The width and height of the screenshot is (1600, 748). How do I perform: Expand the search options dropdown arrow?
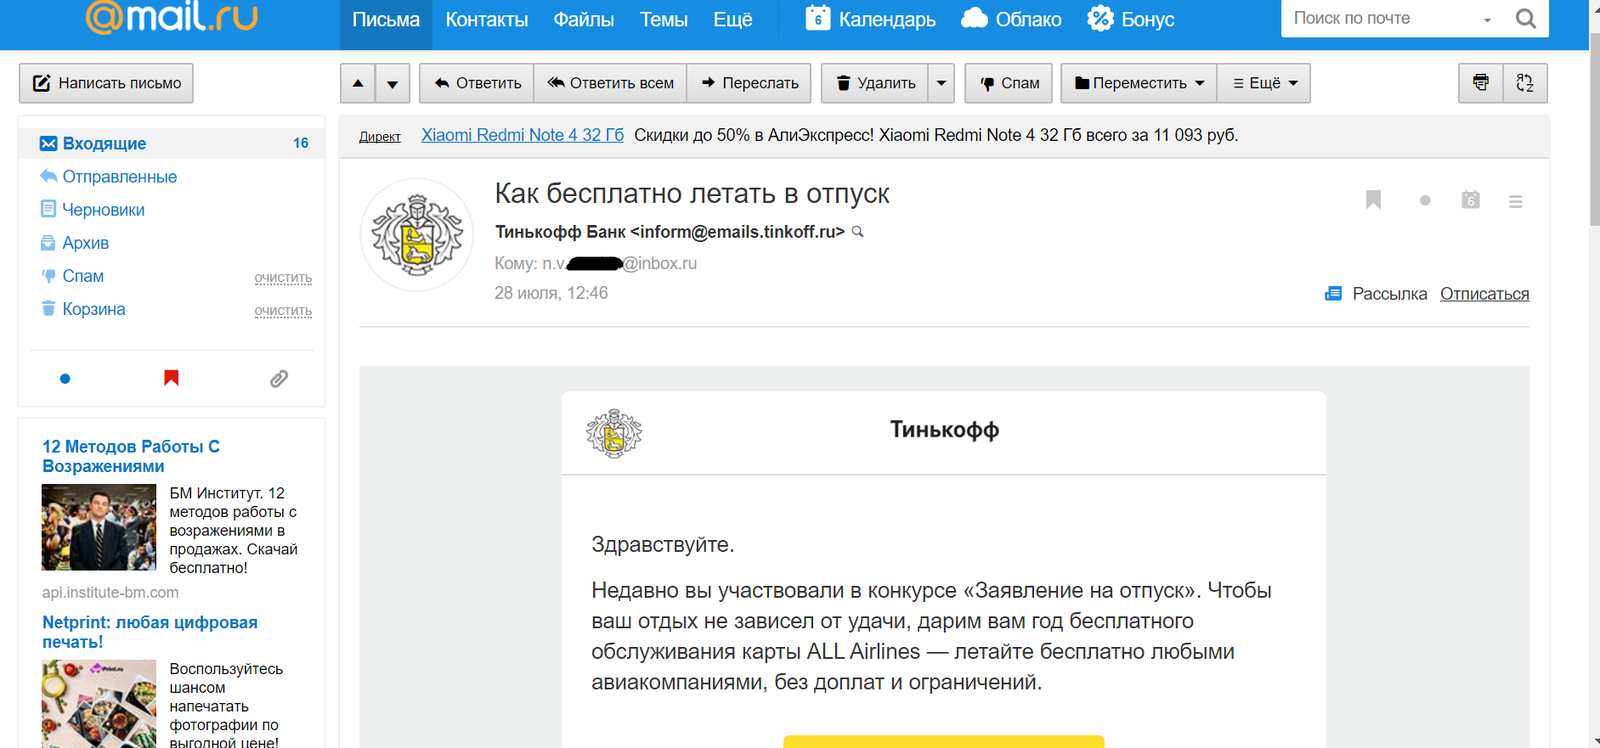(x=1487, y=20)
